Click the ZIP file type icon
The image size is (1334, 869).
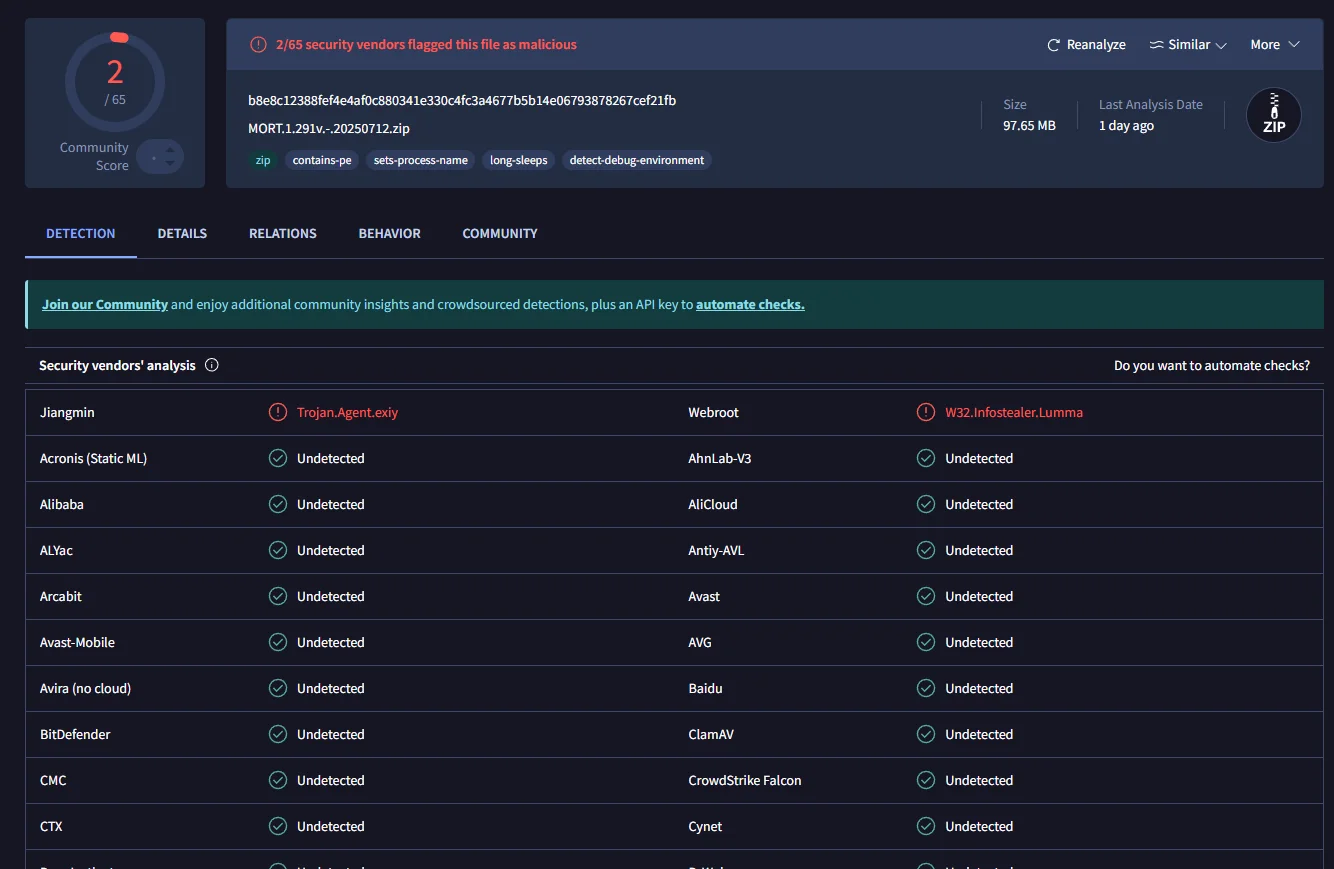tap(1274, 115)
